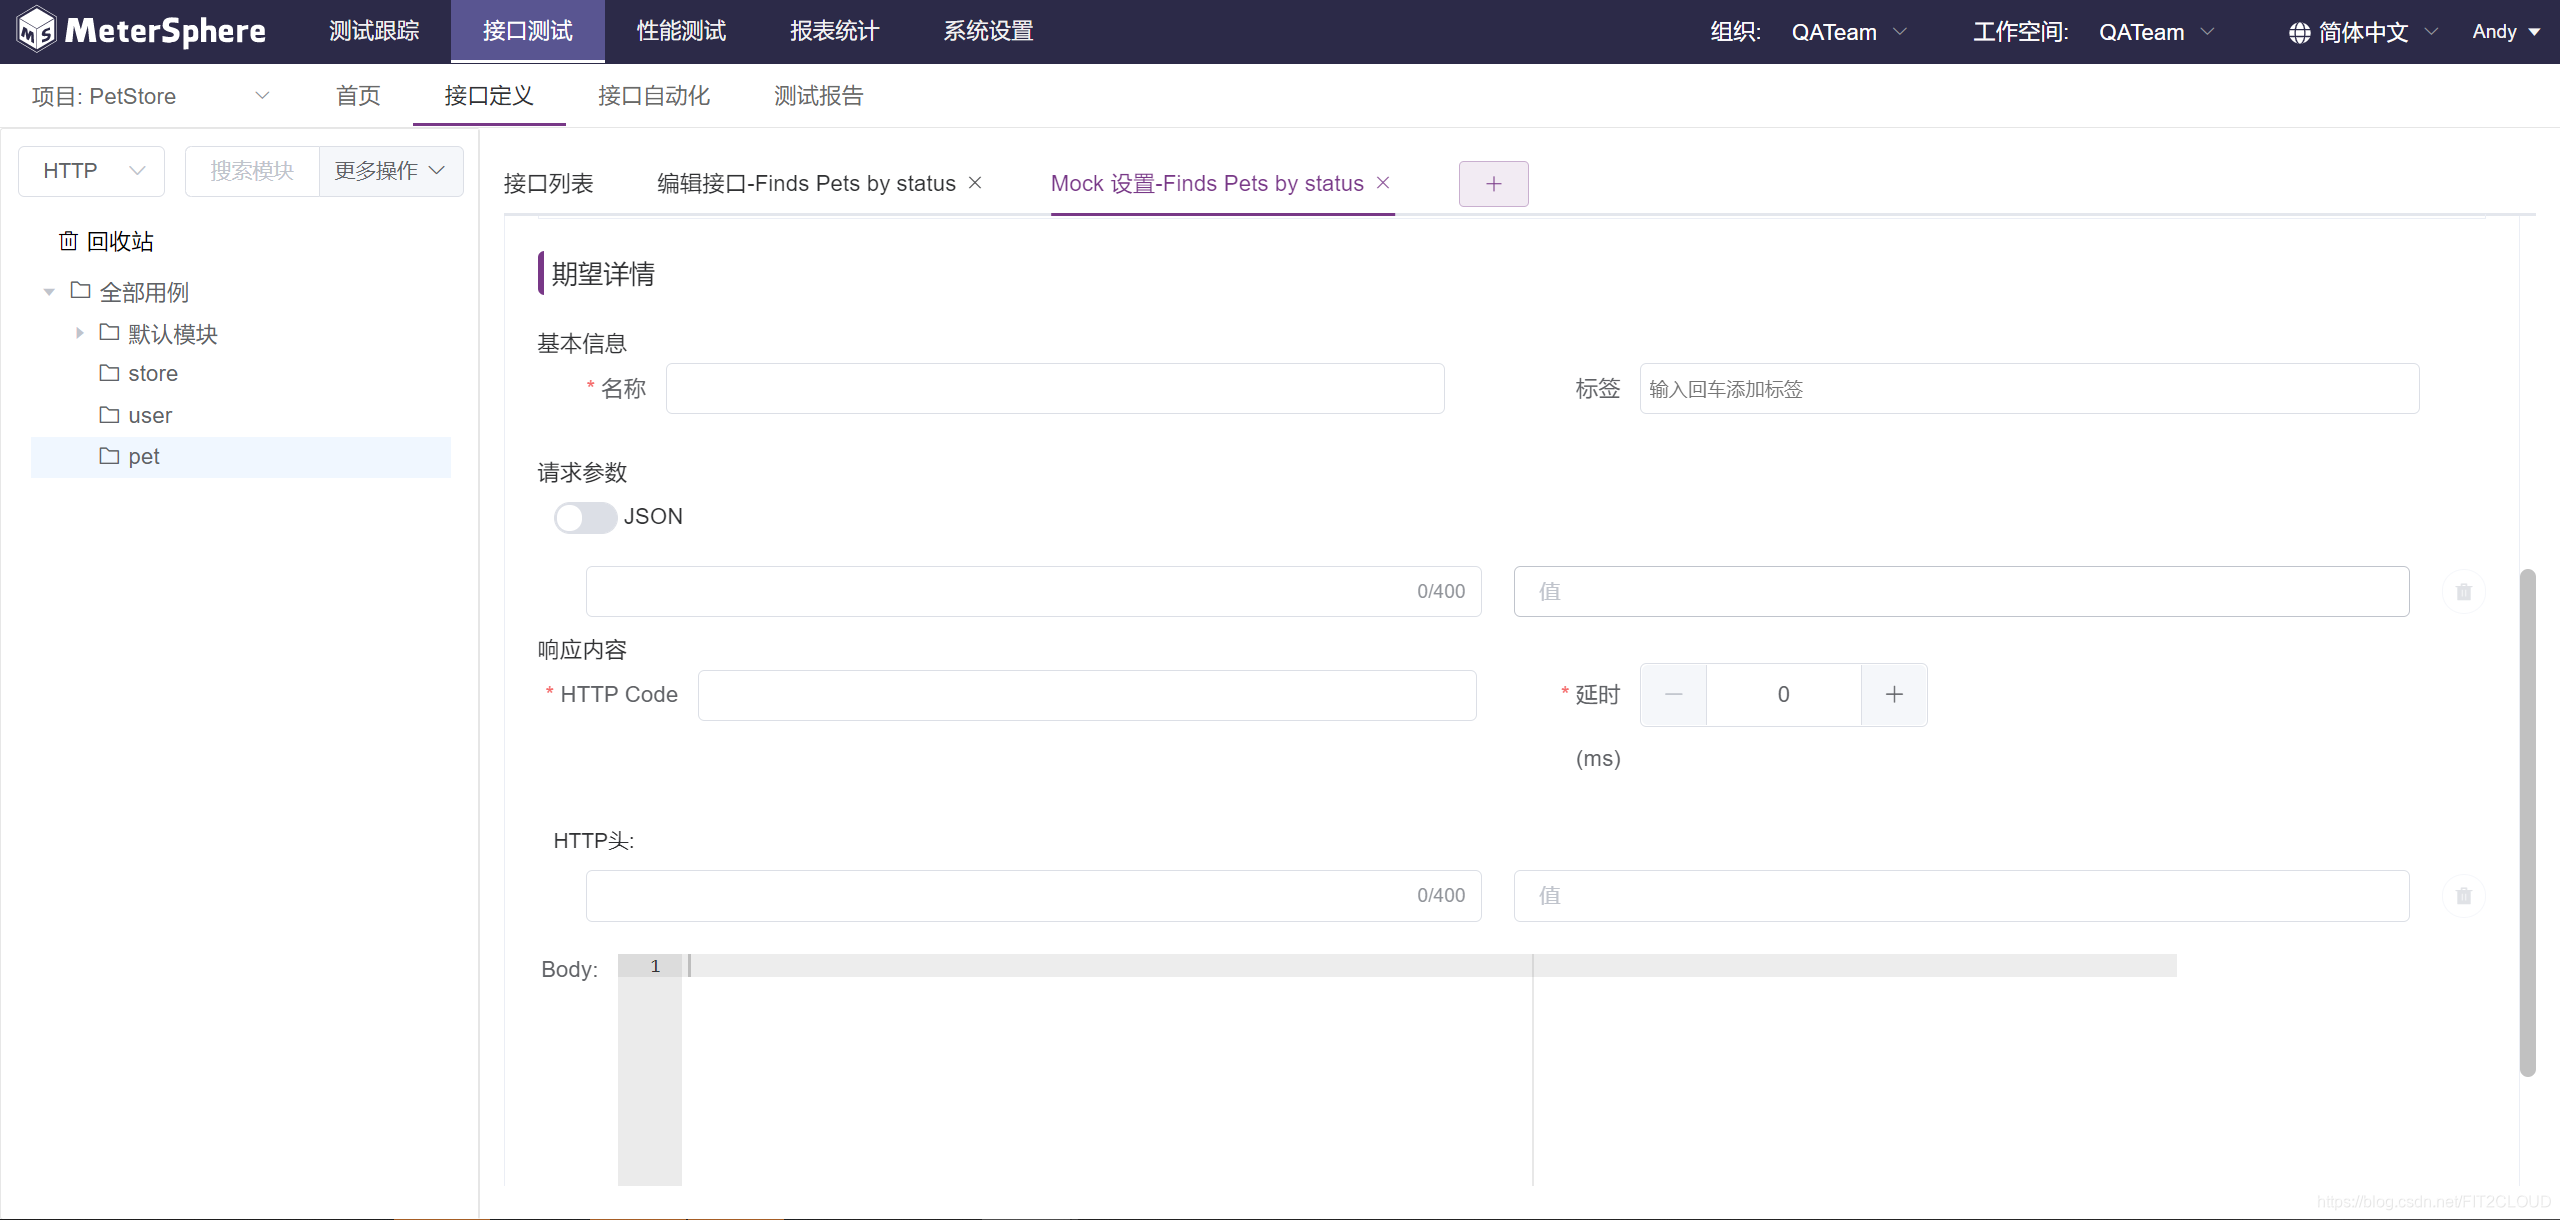Click the HTTP Code input field
The height and width of the screenshot is (1220, 2560).
point(1086,695)
